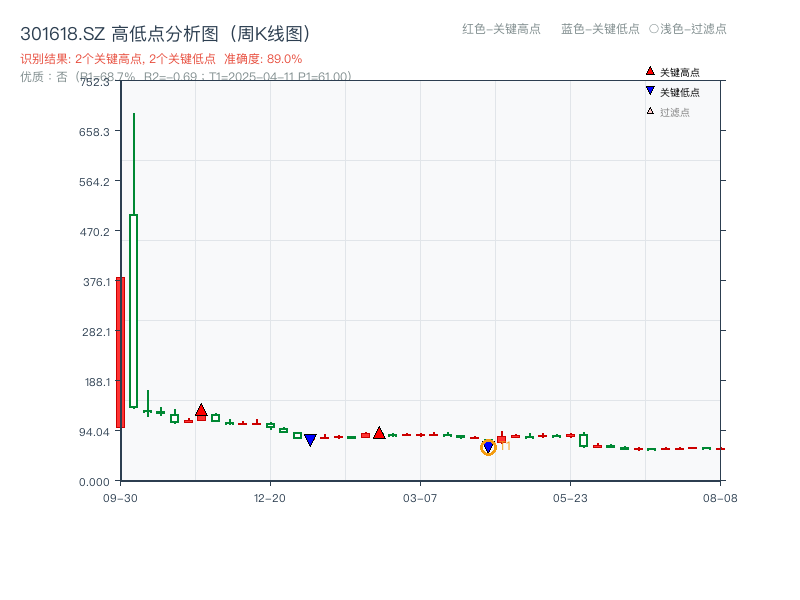Select the red 关键高点 triangle marker icon in legend
The width and height of the screenshot is (800, 600).
pos(648,71)
